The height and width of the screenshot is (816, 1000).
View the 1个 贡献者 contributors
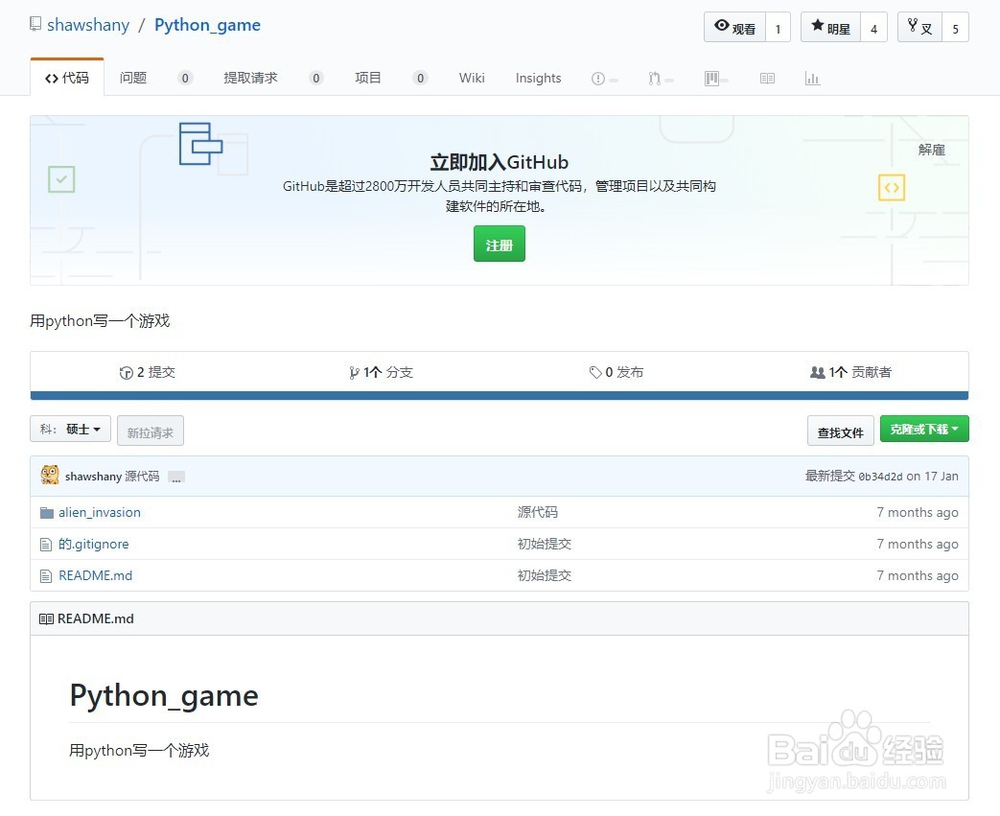[x=851, y=372]
